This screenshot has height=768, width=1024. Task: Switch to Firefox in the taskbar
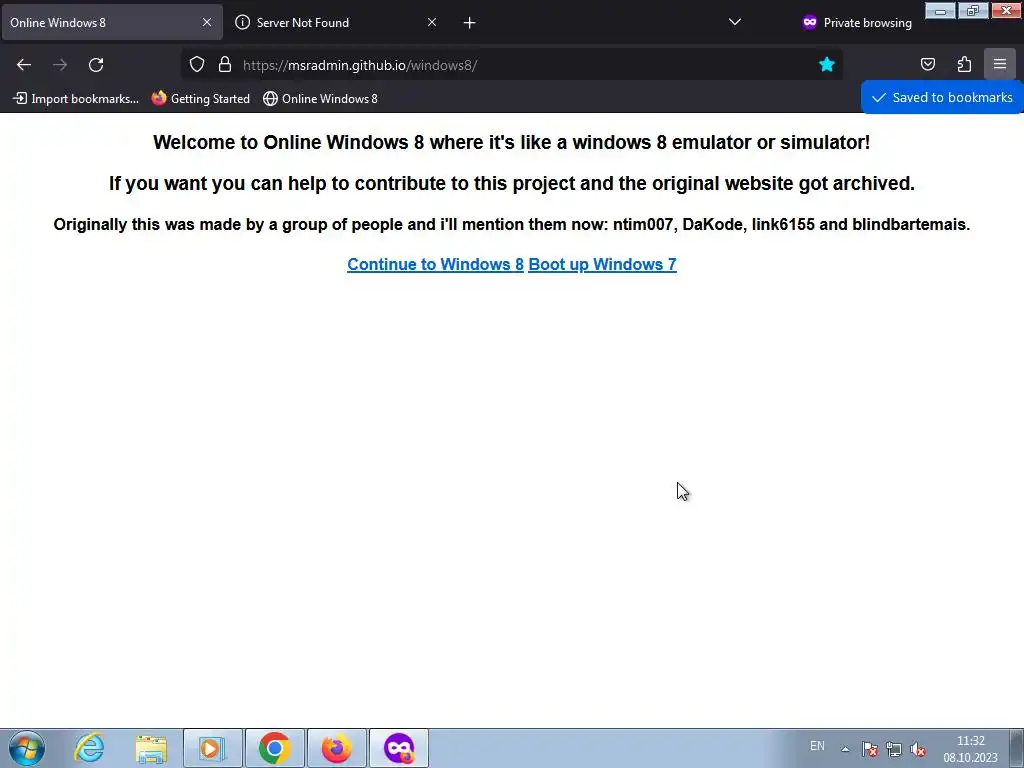pos(337,748)
